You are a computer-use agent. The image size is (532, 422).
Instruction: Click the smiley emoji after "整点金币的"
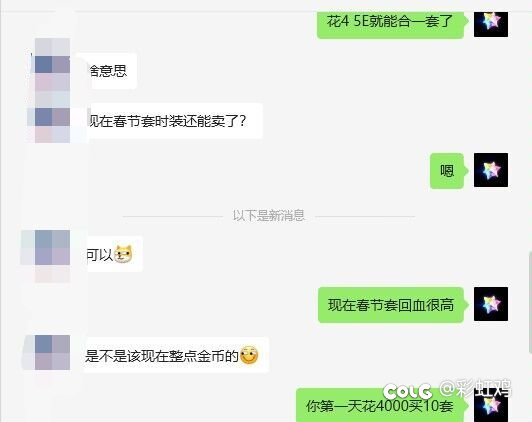[x=249, y=355]
